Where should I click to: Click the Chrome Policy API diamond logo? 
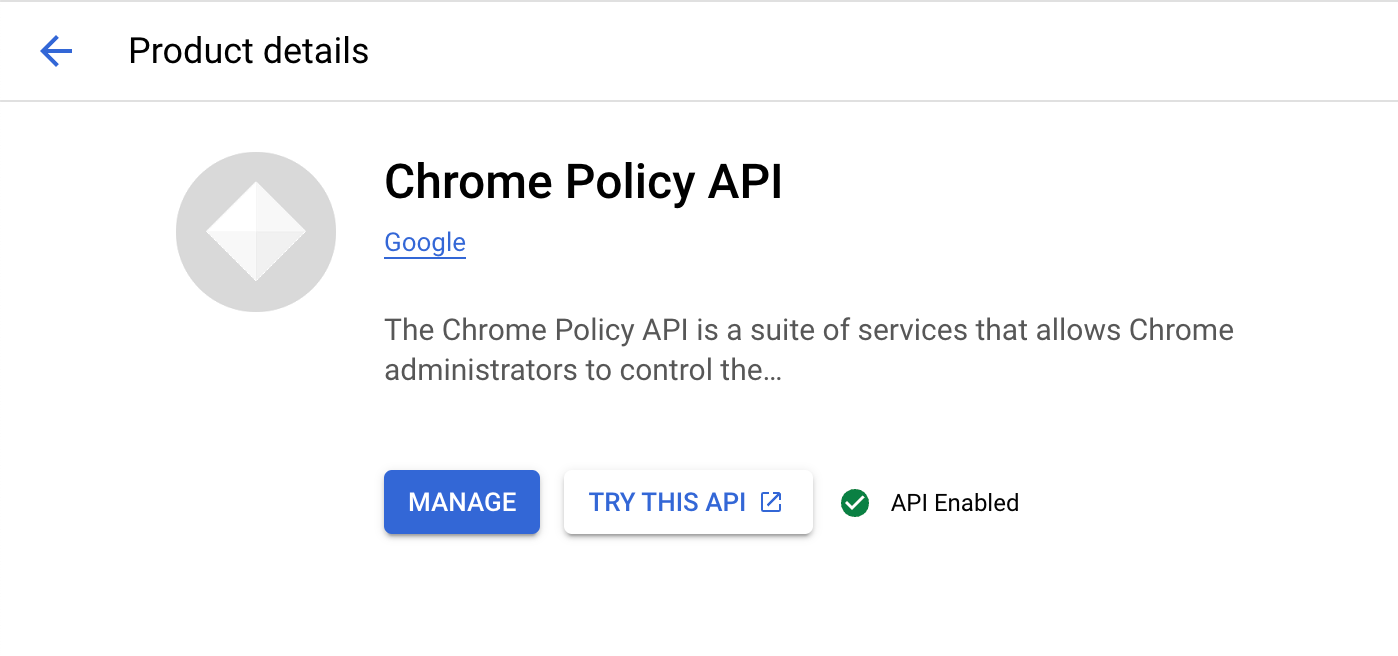[x=256, y=231]
